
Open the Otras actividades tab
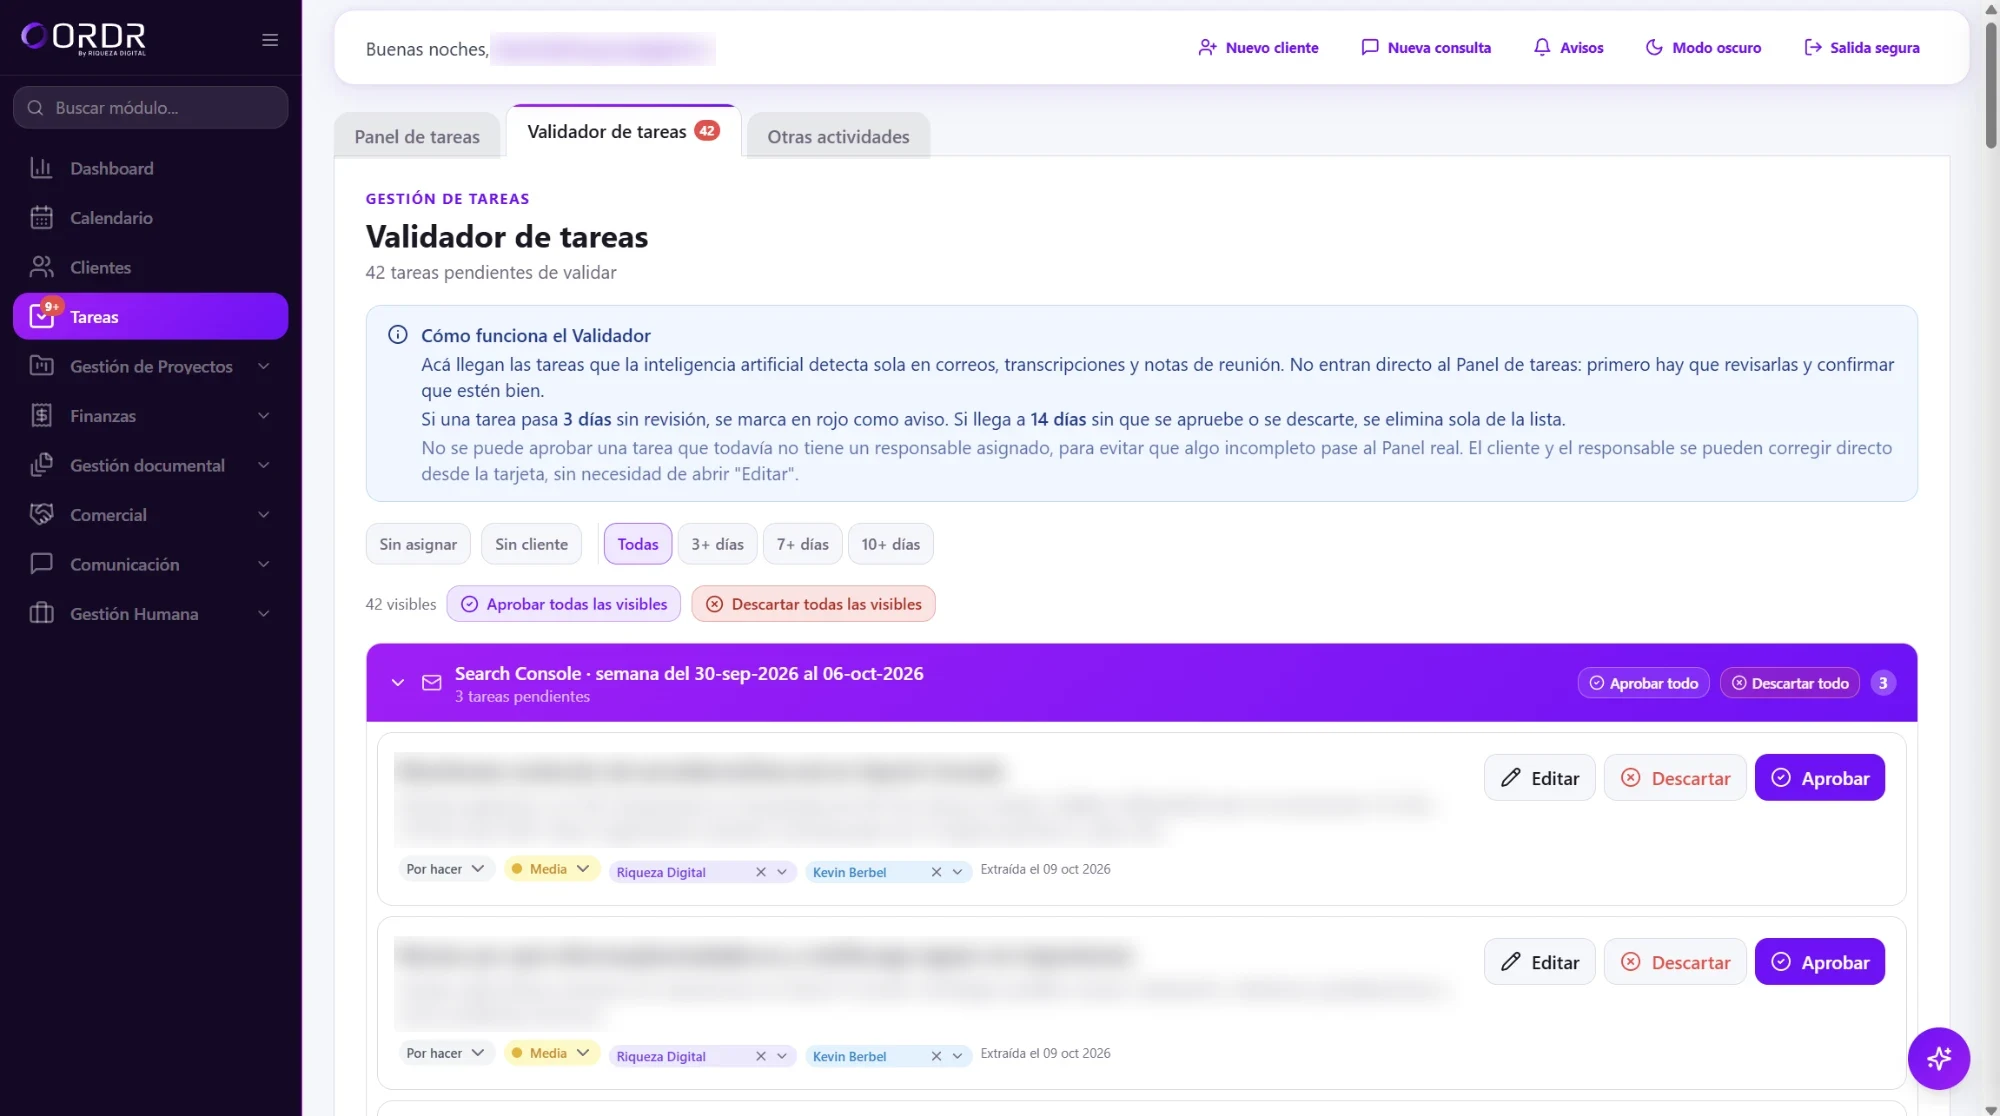tap(838, 136)
